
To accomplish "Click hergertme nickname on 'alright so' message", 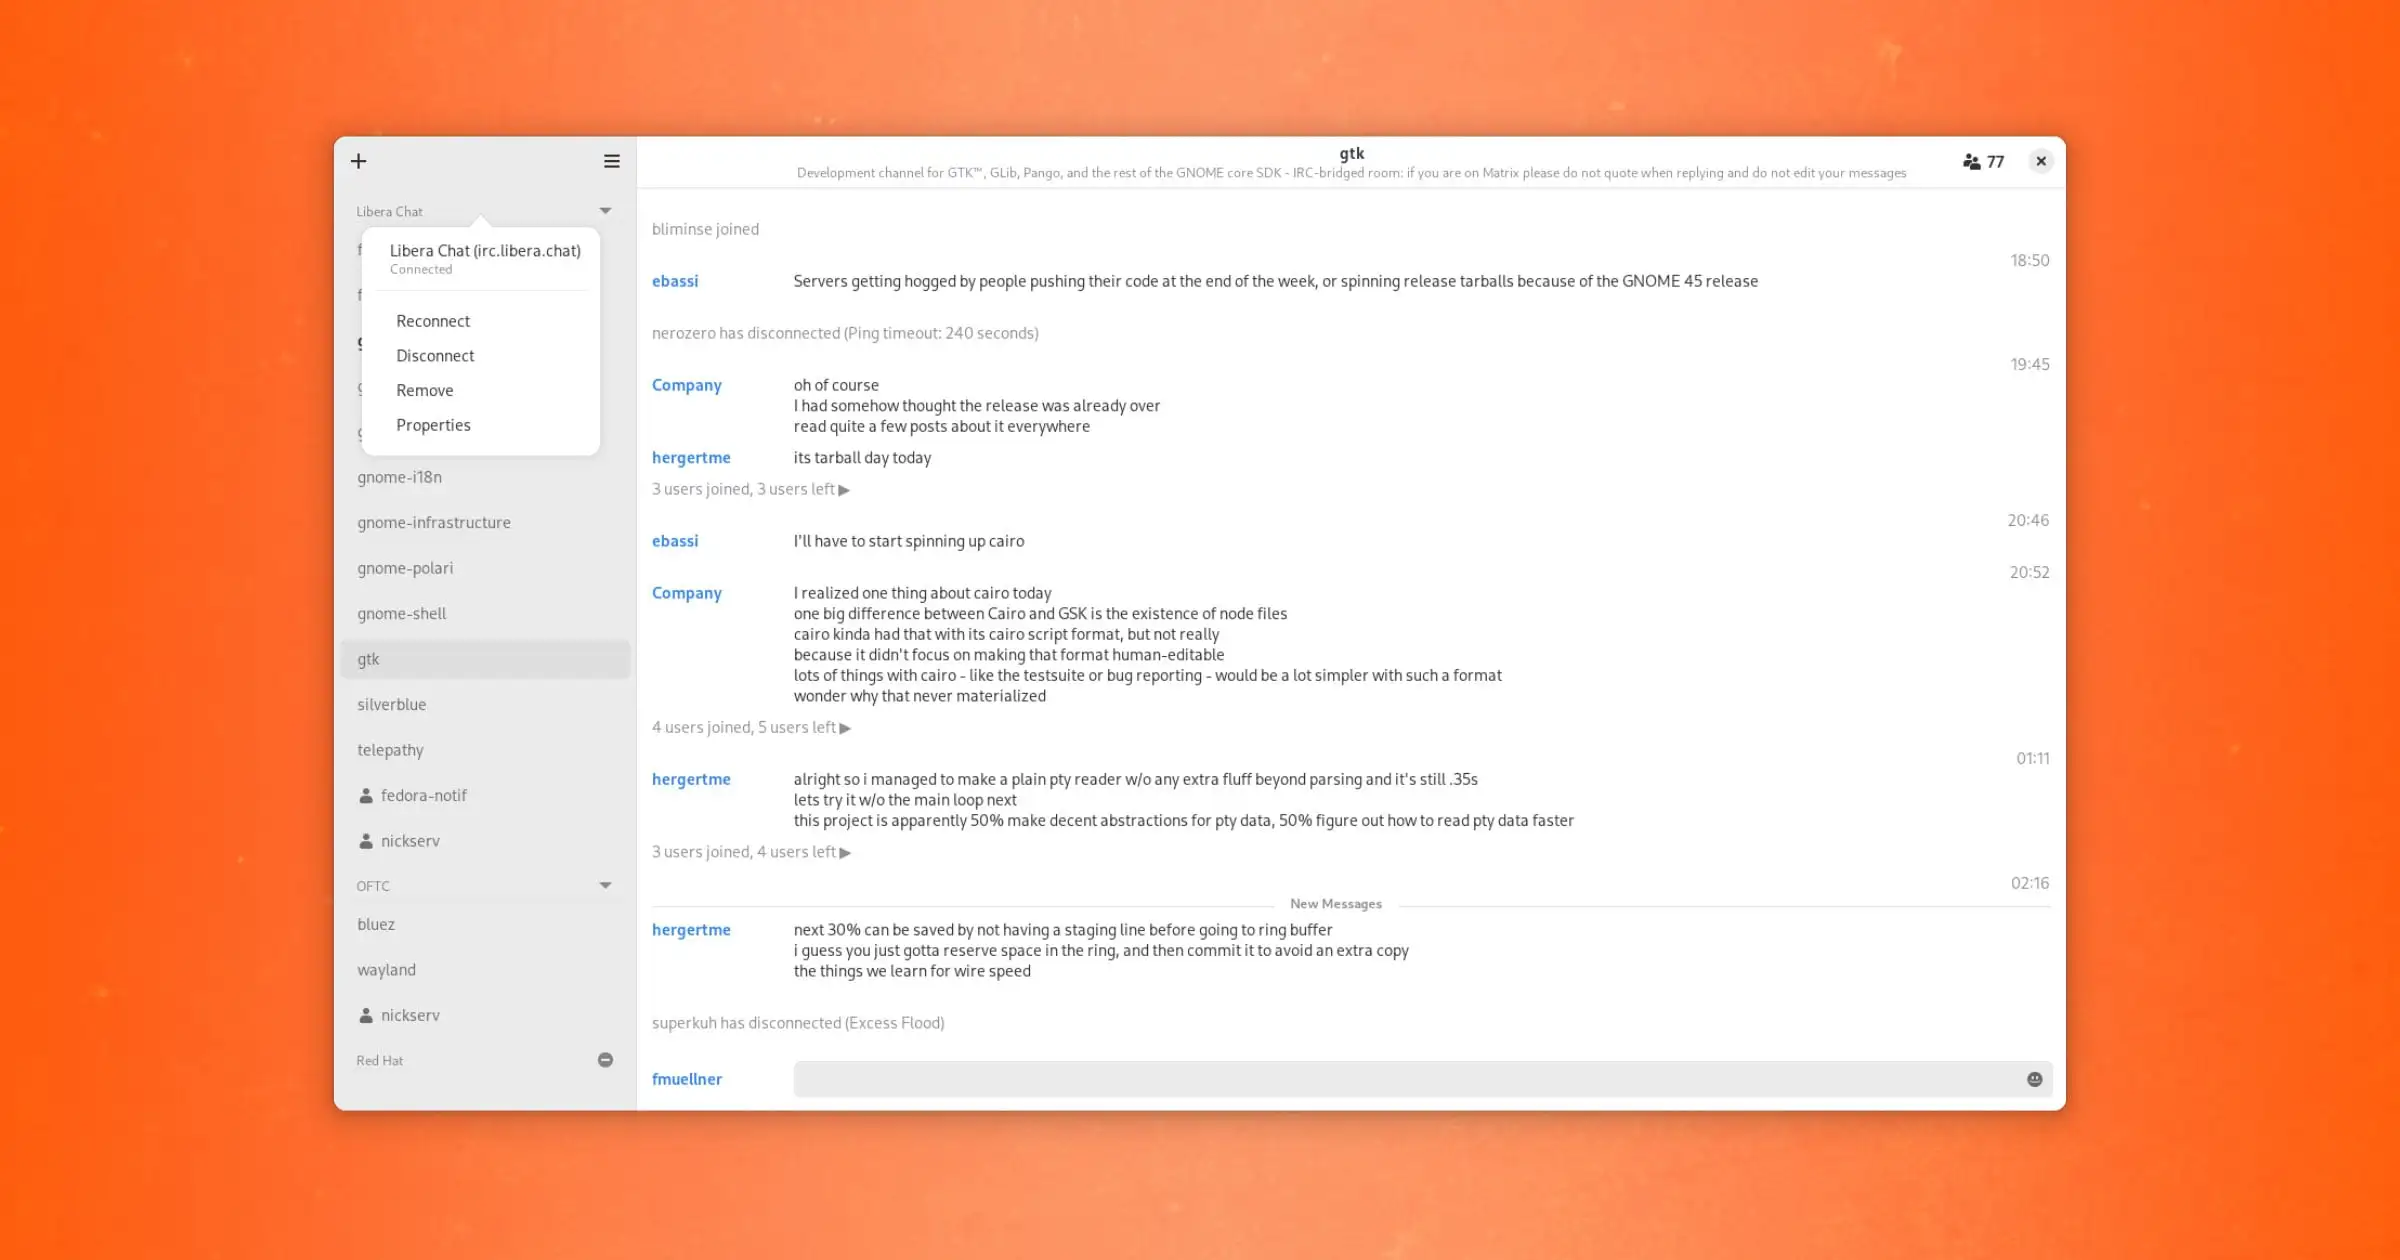I will (691, 779).
